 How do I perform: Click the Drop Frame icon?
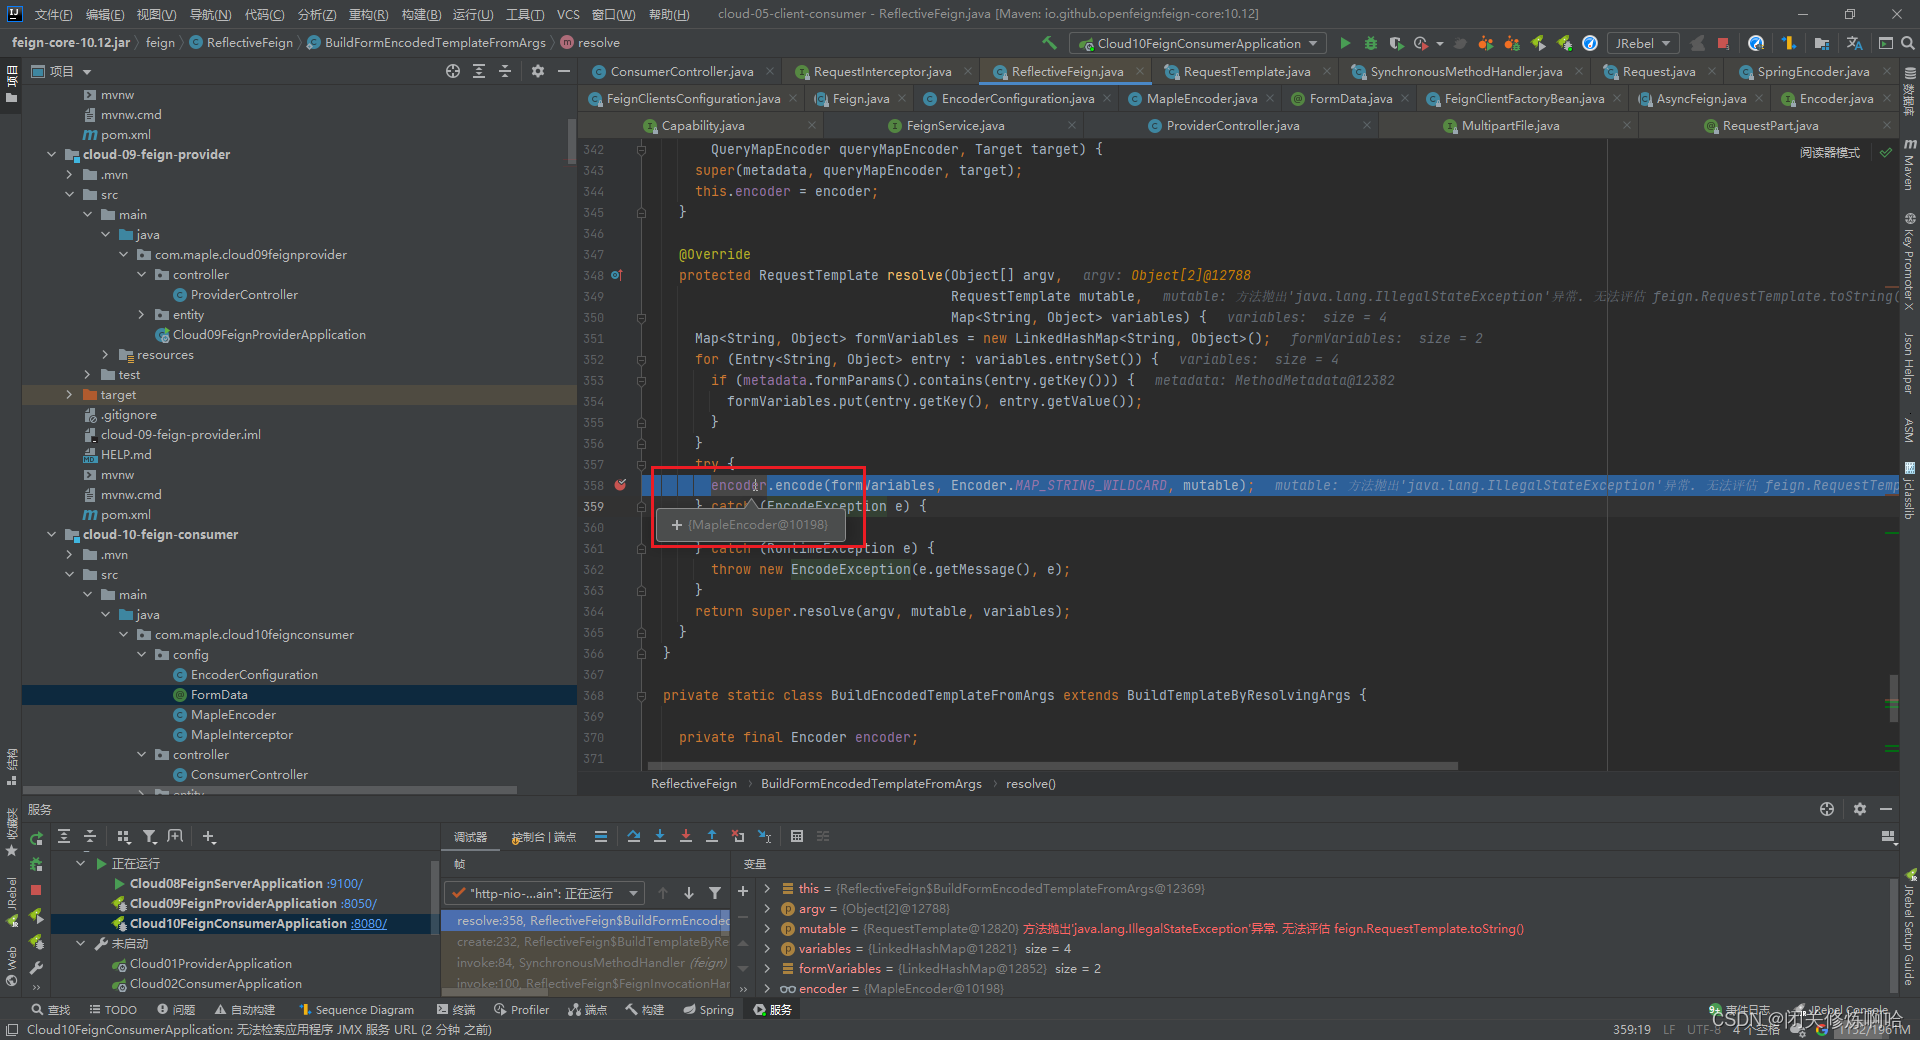coord(738,837)
